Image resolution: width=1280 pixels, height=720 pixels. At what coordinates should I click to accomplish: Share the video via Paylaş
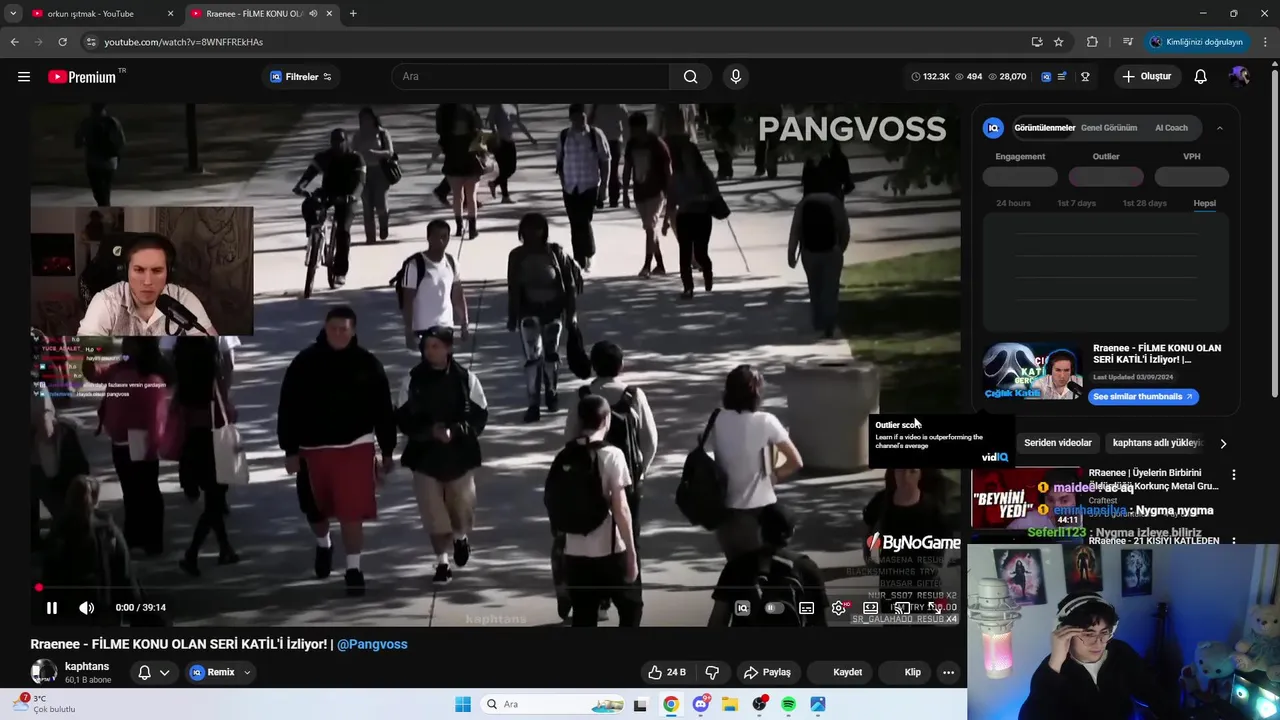pos(767,672)
